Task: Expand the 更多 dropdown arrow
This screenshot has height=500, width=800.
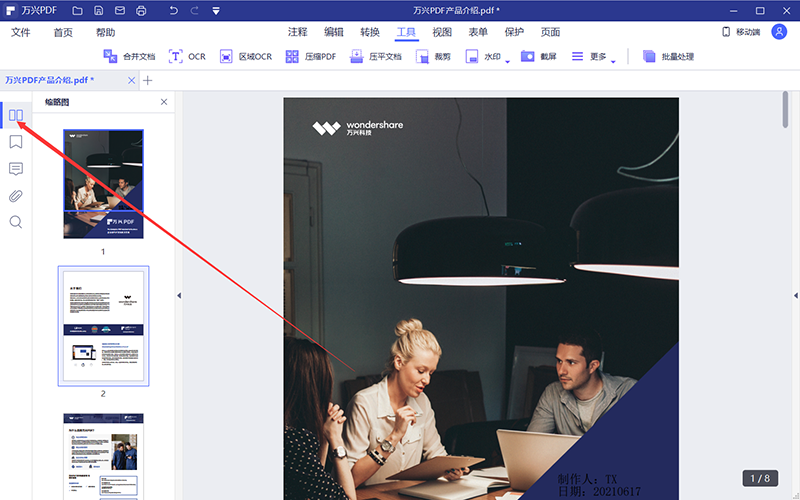Action: pyautogui.click(x=613, y=62)
